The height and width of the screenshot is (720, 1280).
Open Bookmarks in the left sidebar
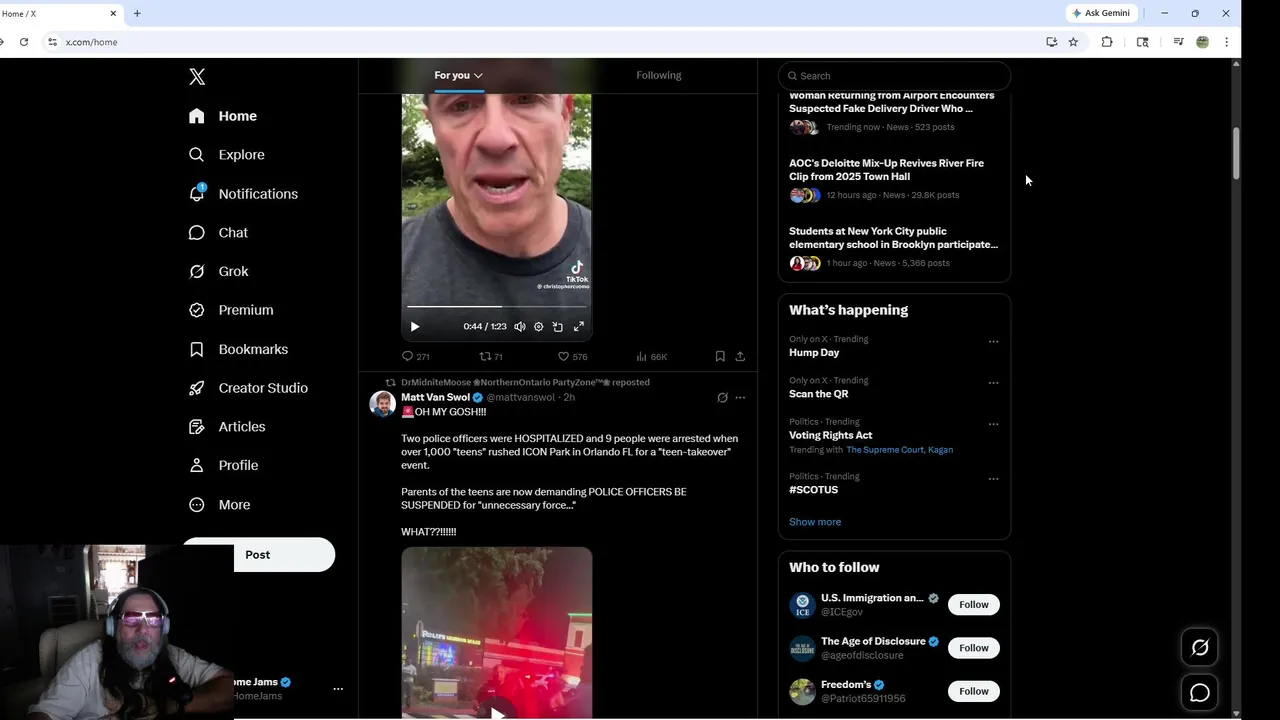tap(238, 349)
